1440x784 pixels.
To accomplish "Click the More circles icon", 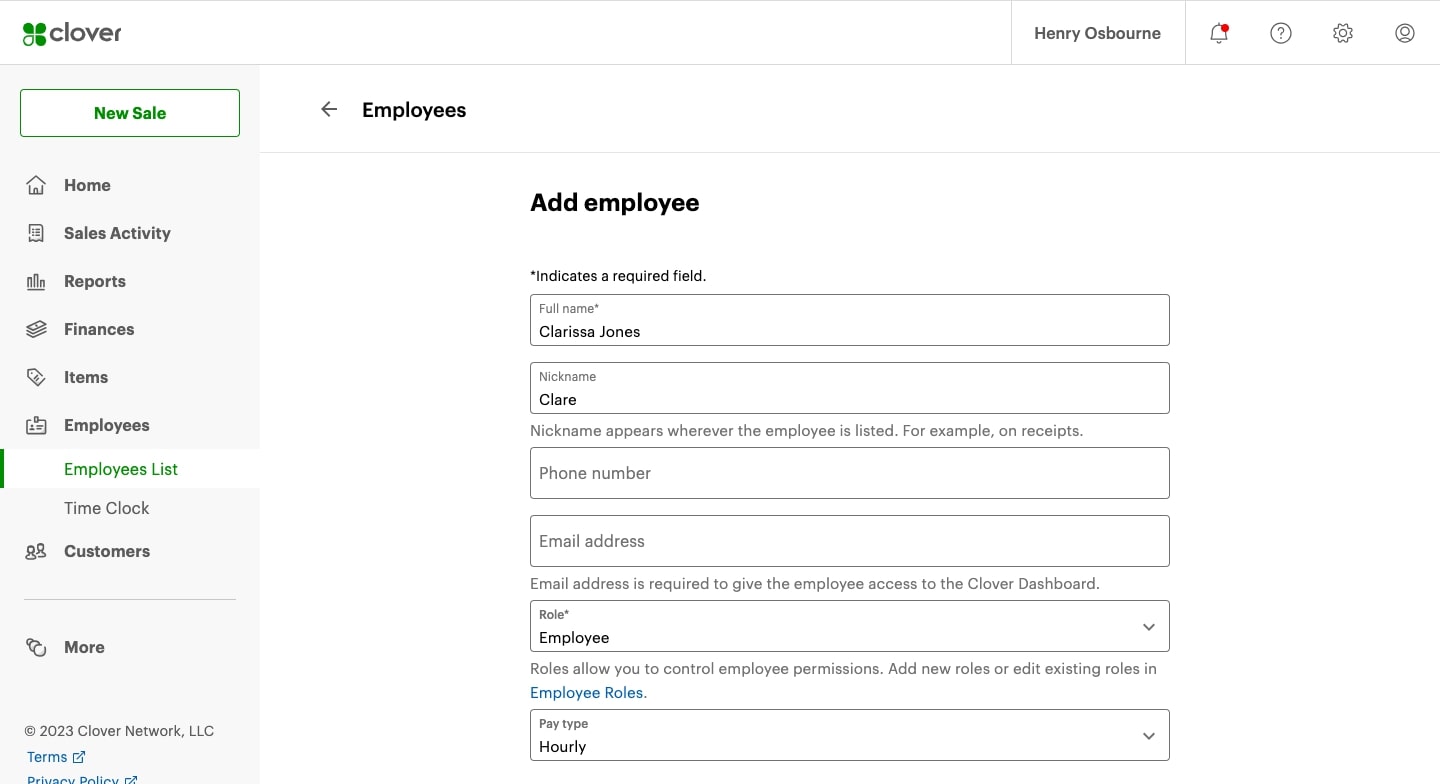I will [36, 647].
